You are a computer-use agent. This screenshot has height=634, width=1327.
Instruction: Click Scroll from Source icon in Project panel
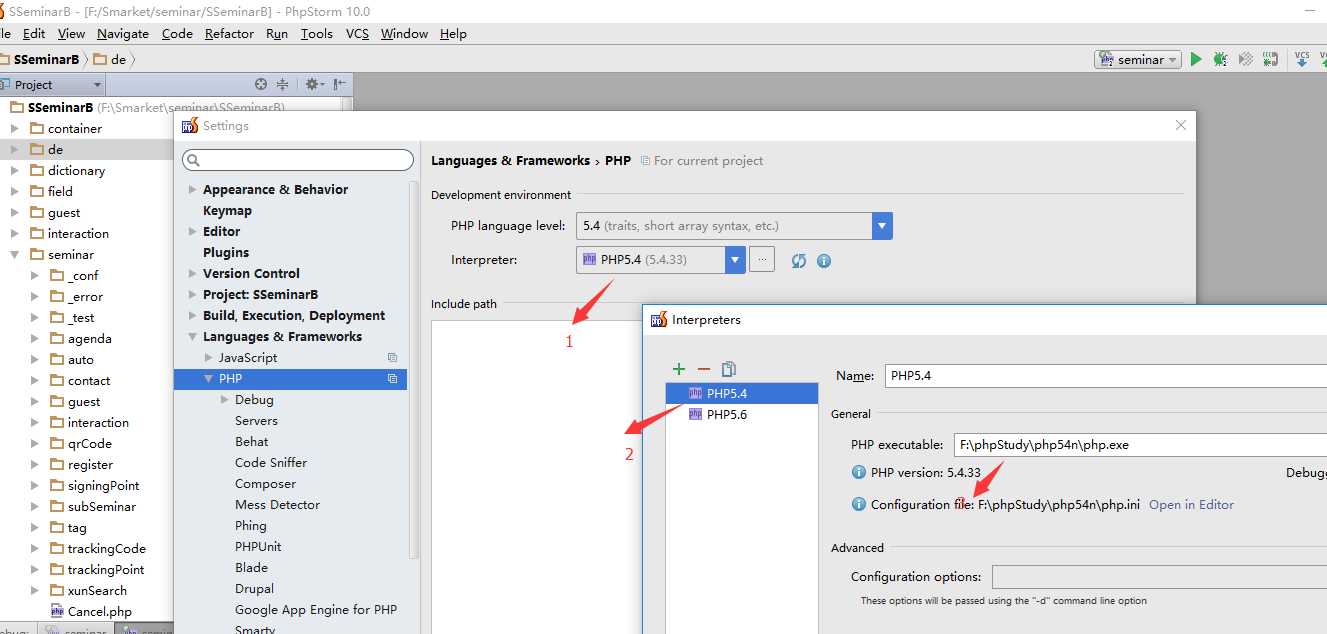click(x=261, y=85)
